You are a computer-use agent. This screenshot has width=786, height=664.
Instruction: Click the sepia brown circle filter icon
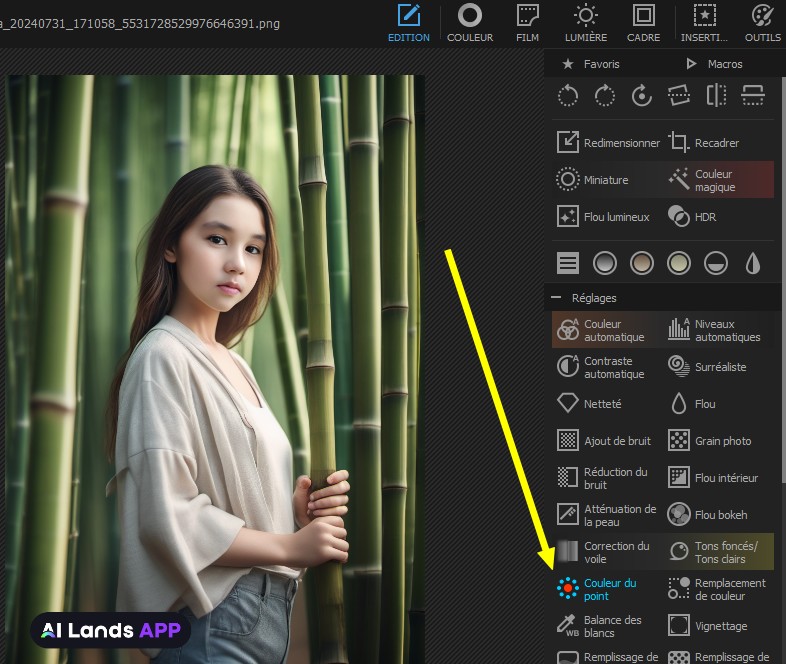[x=642, y=263]
